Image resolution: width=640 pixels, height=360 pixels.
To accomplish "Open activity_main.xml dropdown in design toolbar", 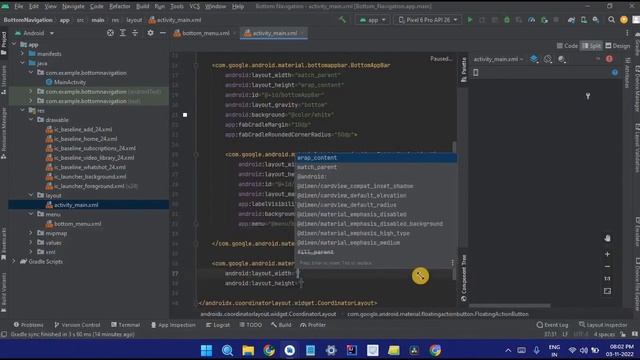I will [x=498, y=59].
